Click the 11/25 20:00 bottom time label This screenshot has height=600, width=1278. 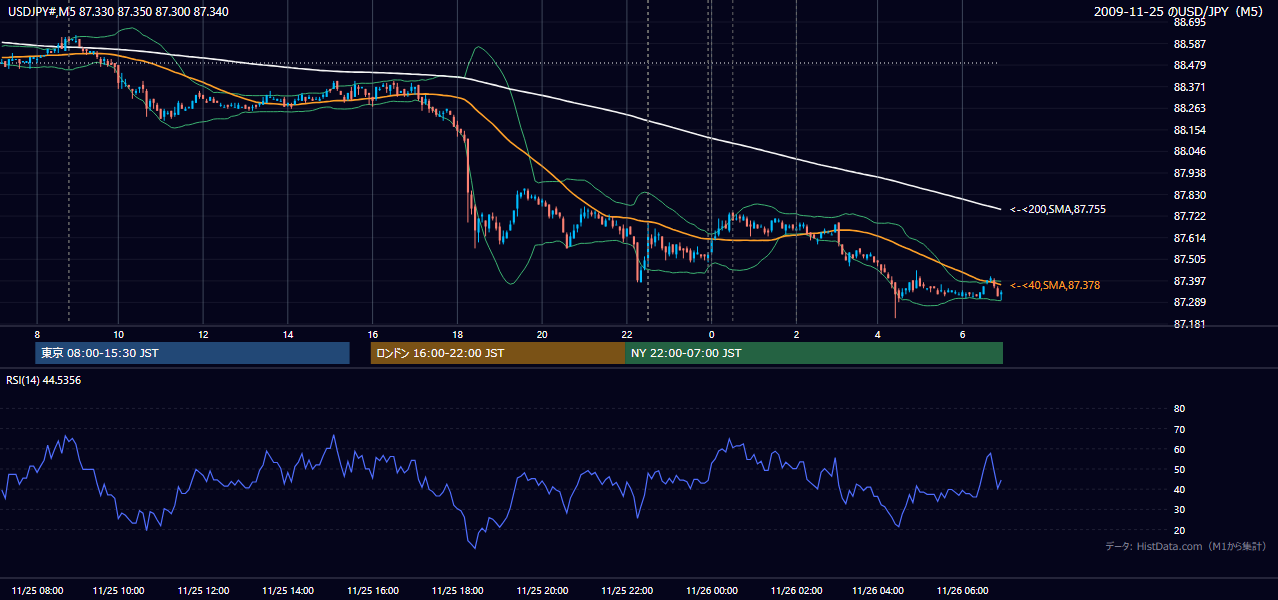click(541, 590)
